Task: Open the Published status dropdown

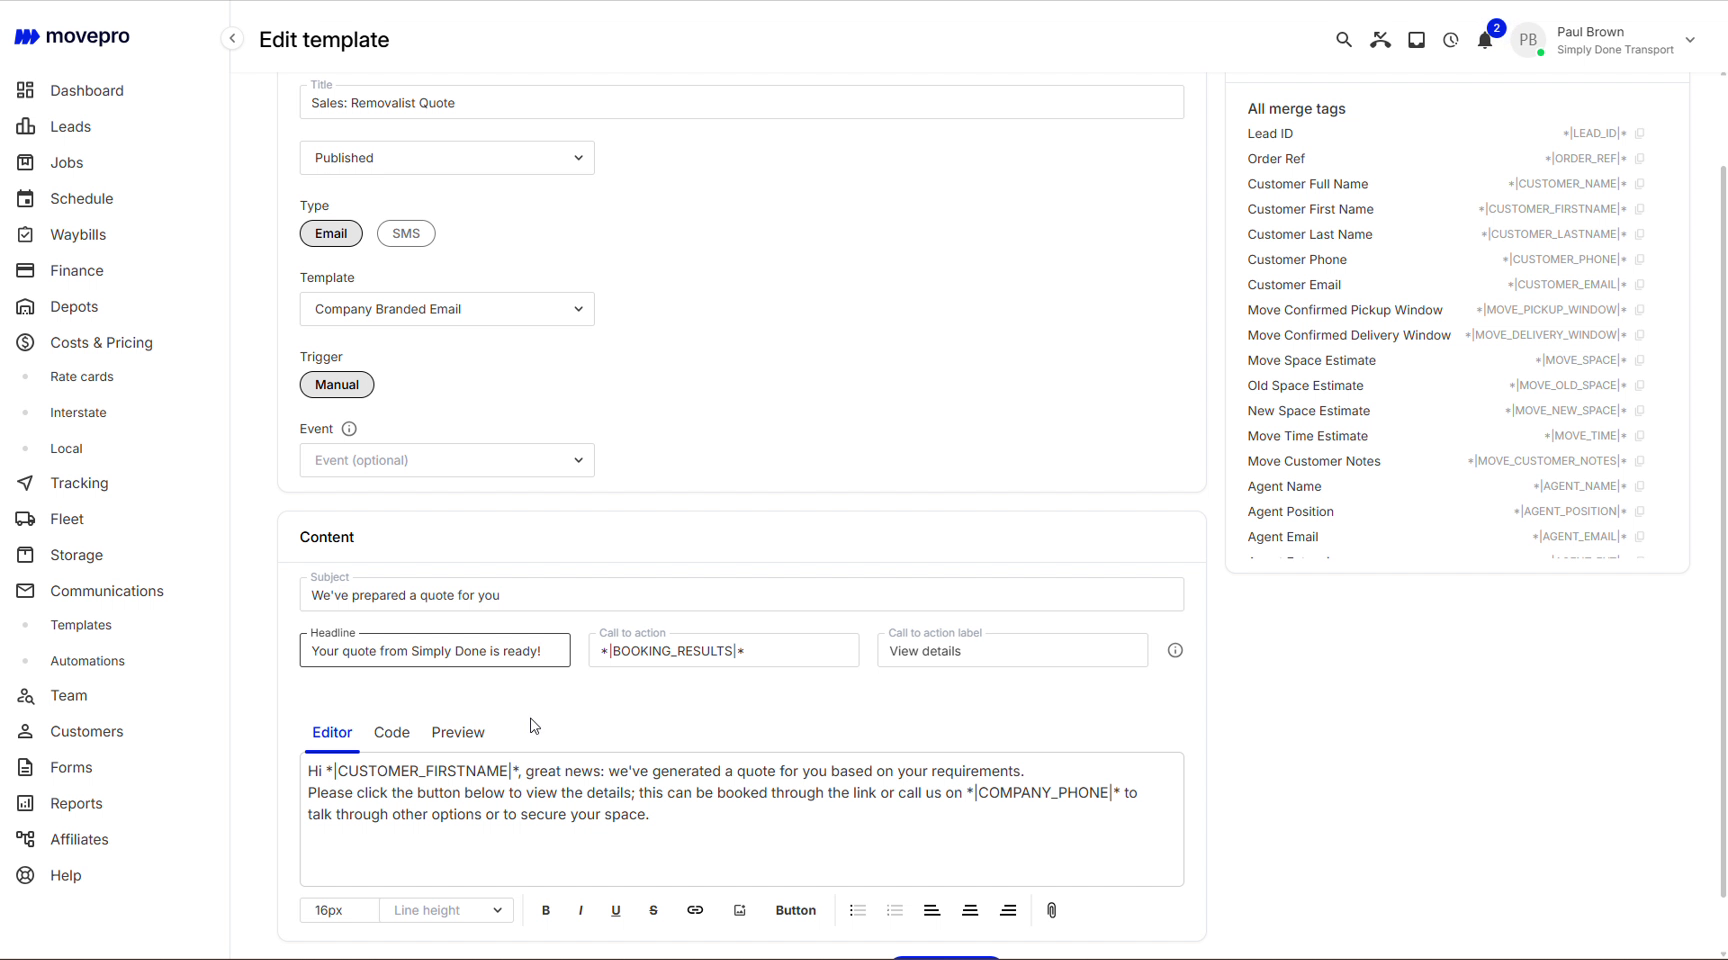Action: coord(447,158)
